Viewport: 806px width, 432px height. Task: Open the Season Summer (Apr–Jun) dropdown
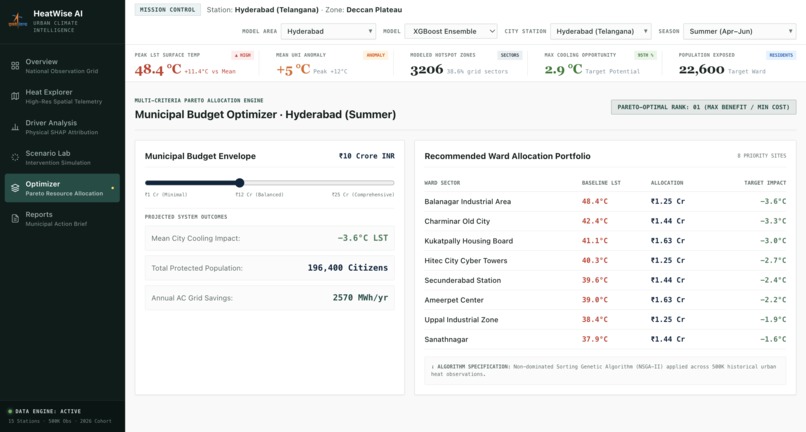[740, 31]
